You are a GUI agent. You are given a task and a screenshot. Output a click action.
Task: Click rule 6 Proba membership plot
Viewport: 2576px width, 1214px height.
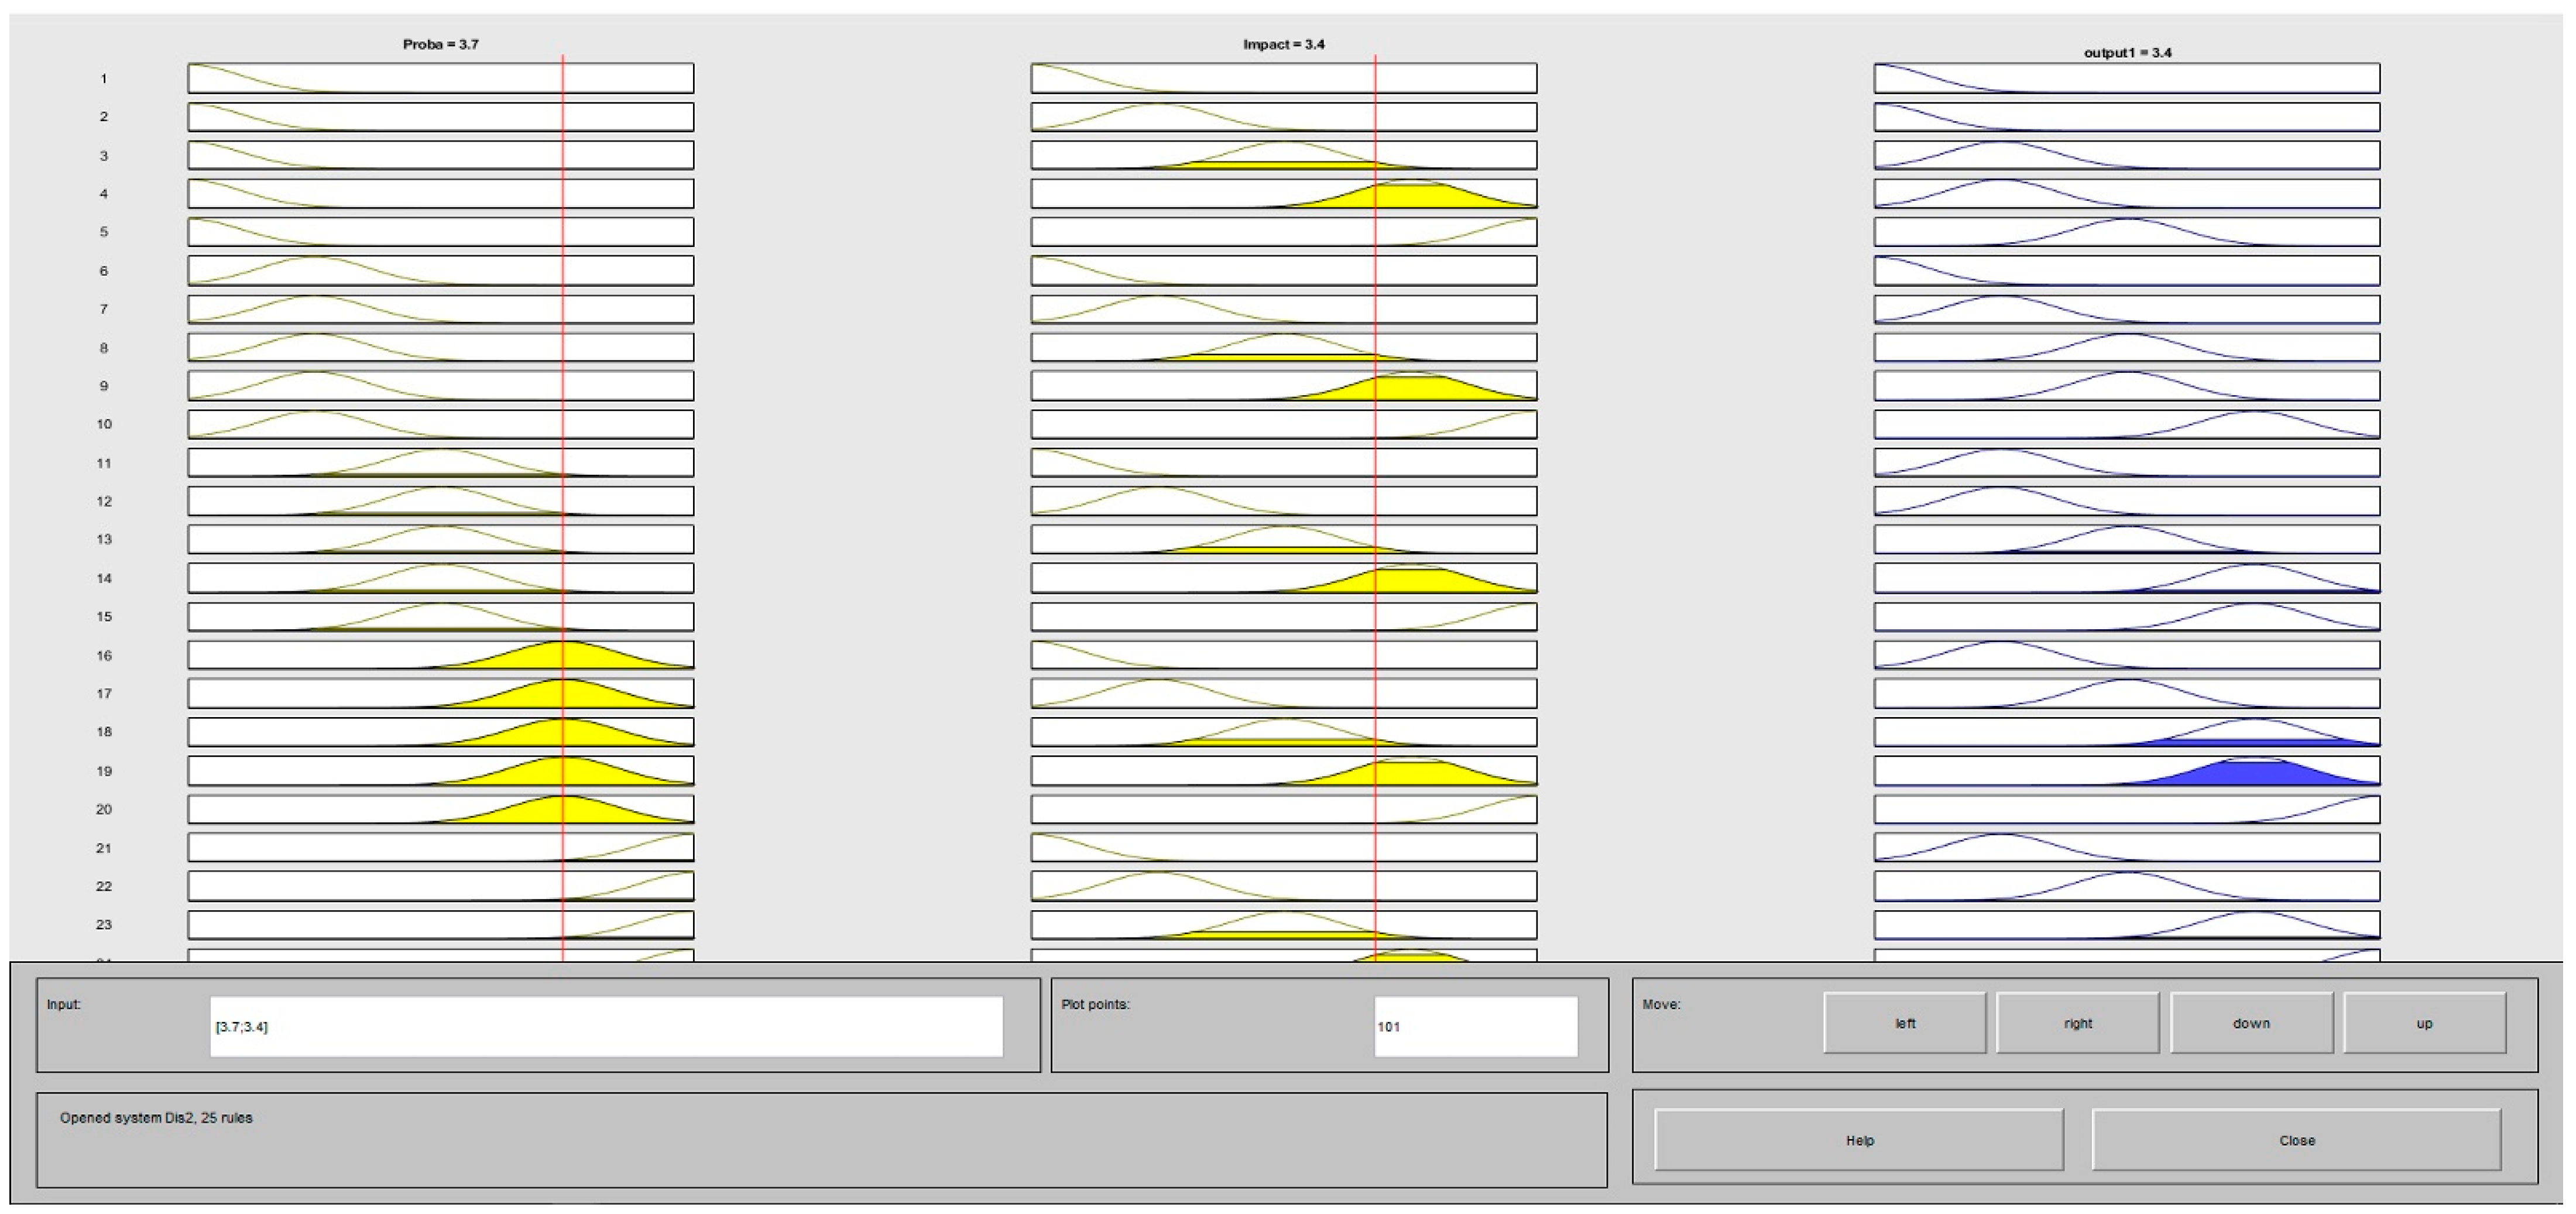point(440,270)
